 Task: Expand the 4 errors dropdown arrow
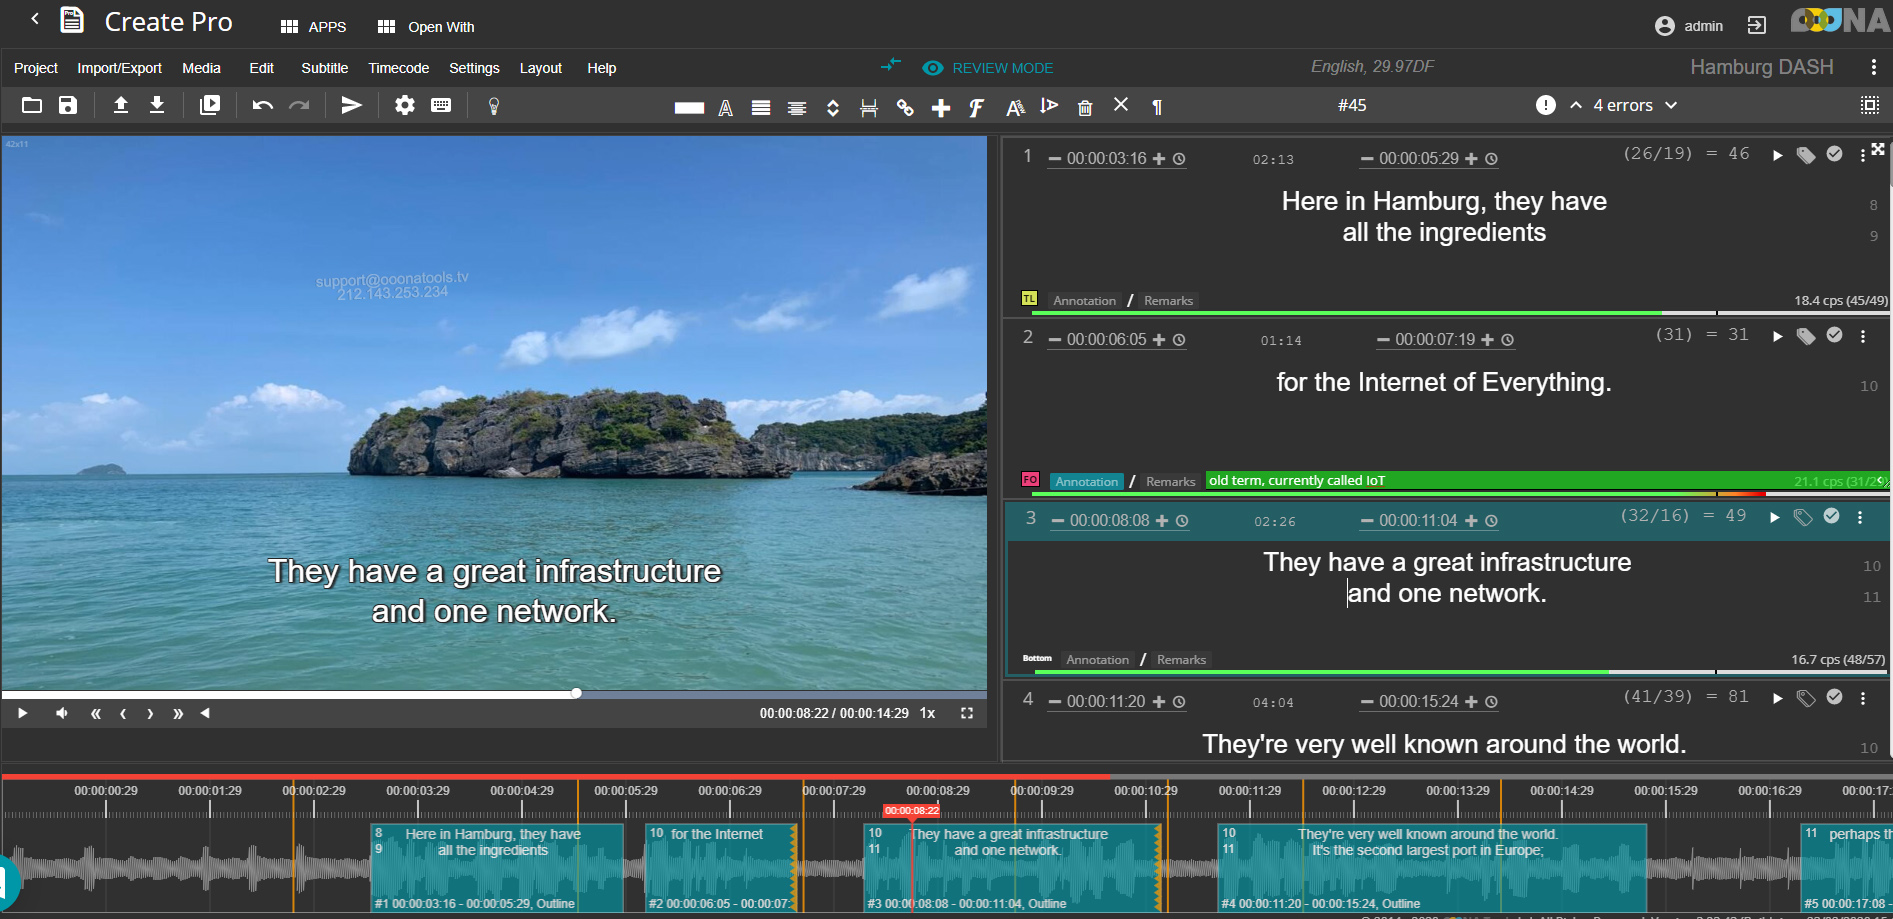(1671, 105)
